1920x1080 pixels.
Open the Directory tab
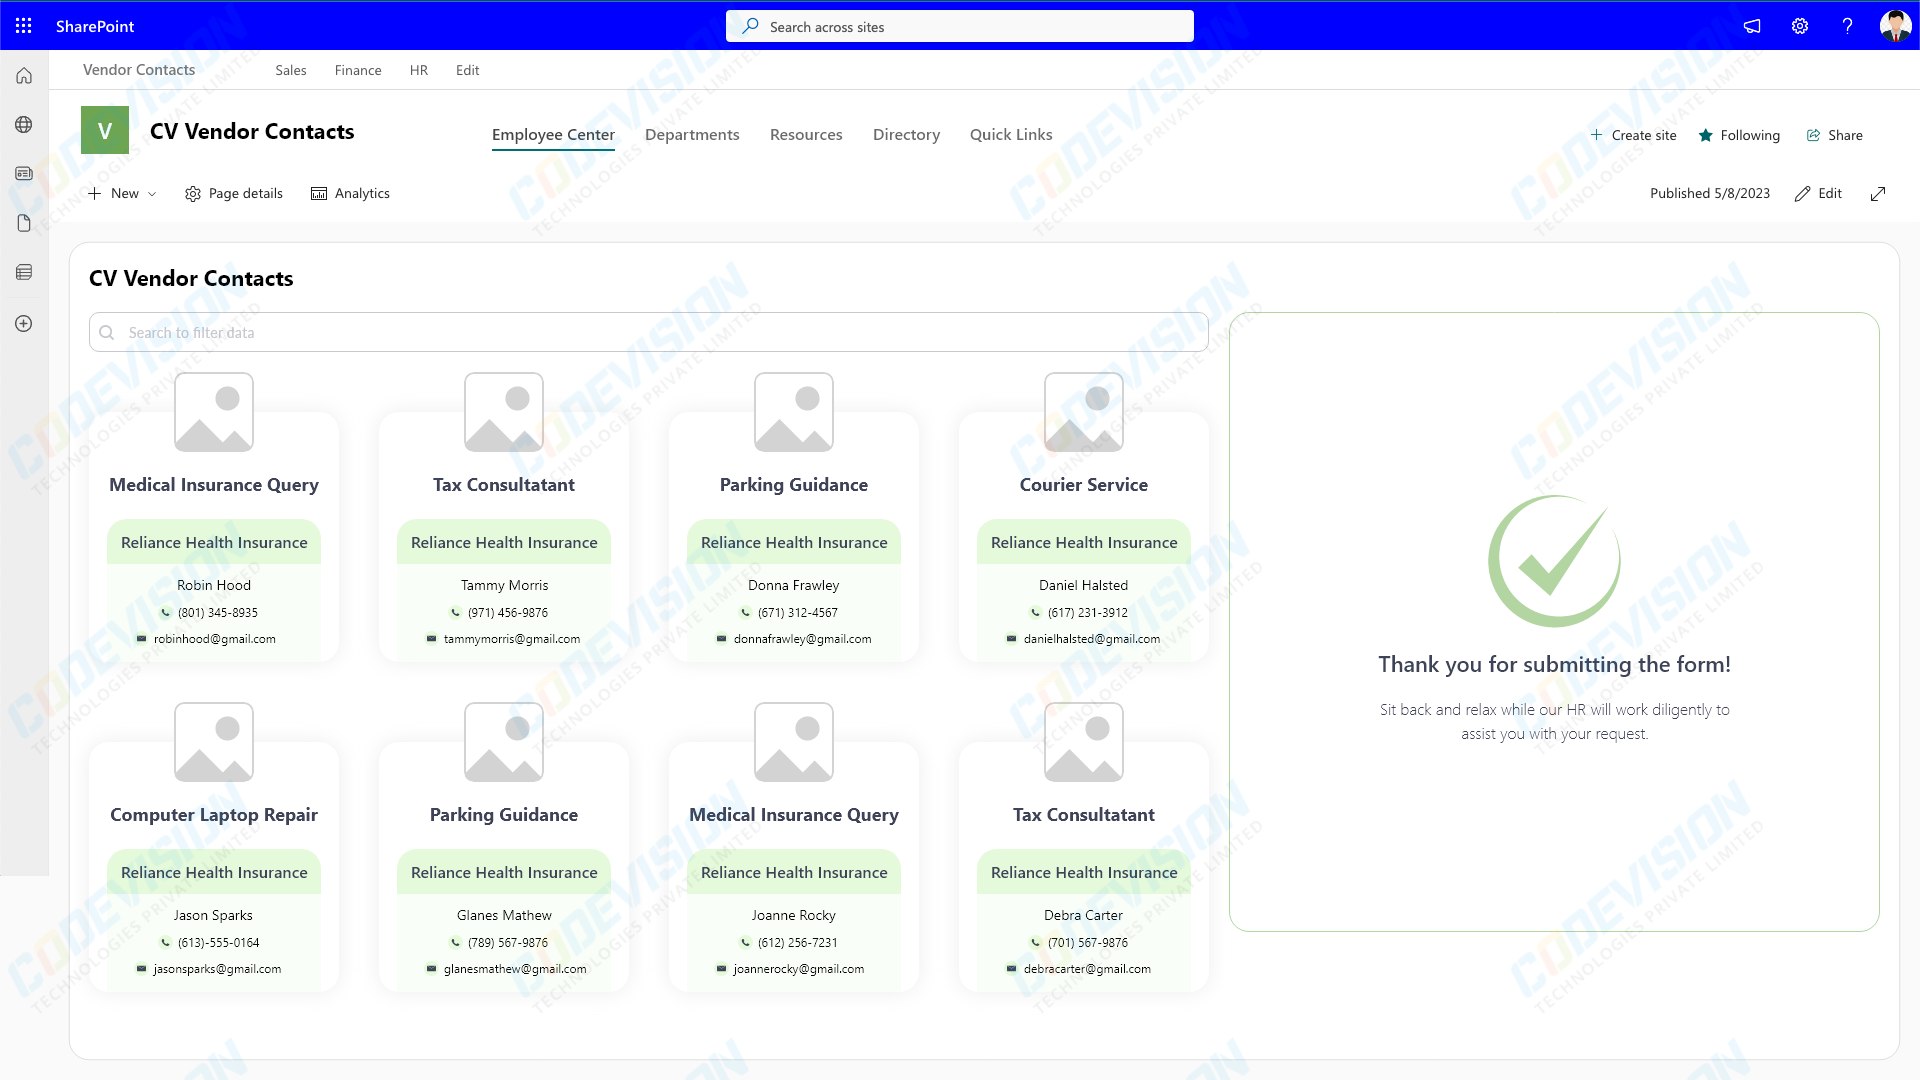906,135
